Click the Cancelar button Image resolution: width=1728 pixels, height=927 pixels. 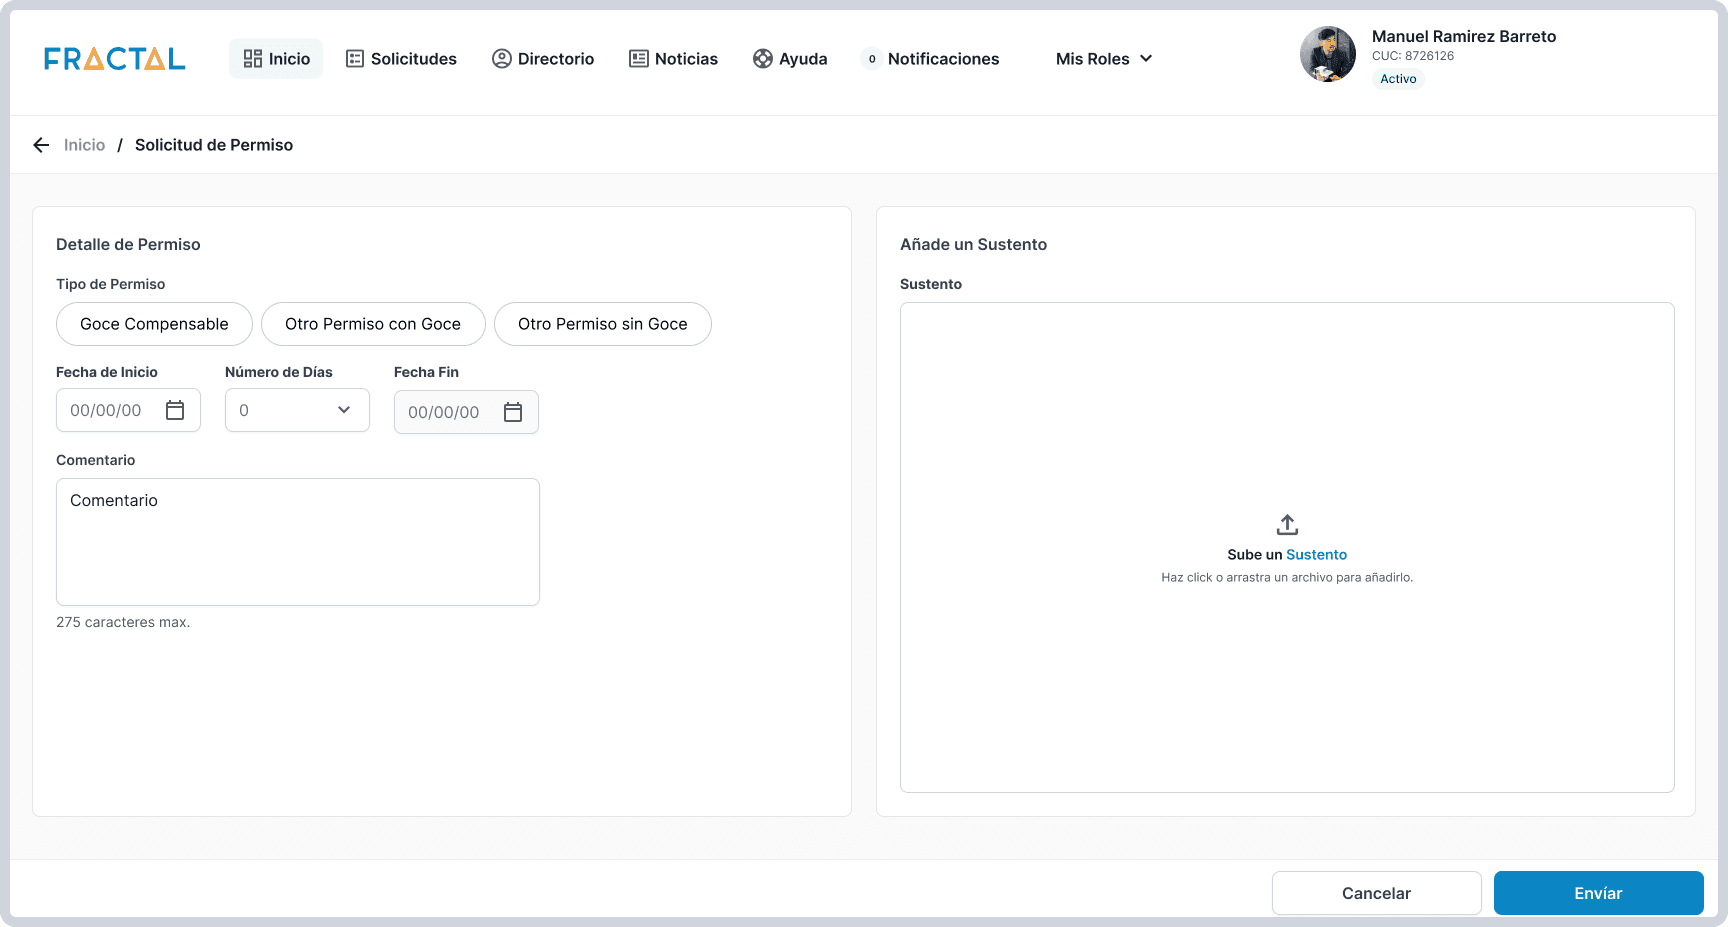tap(1377, 893)
